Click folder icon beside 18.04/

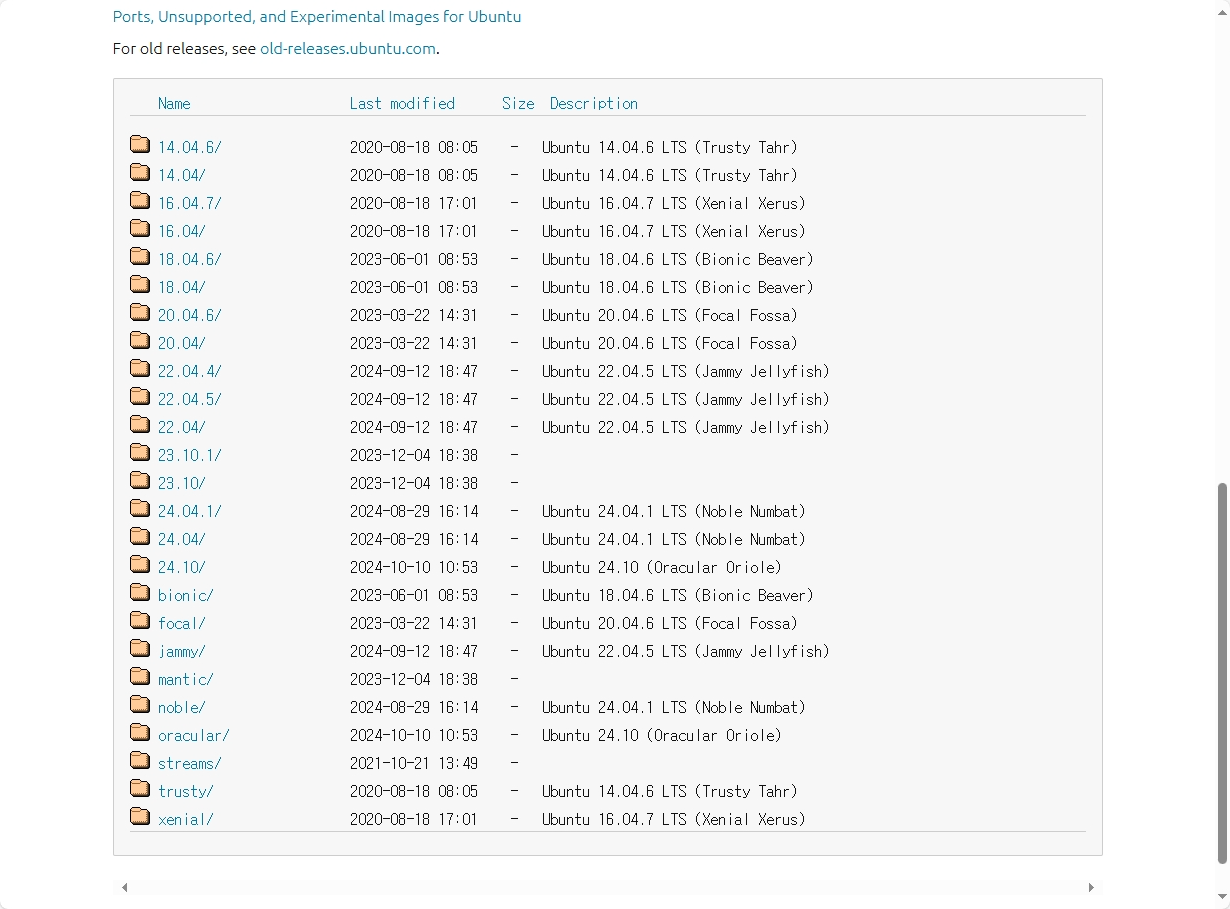point(140,284)
